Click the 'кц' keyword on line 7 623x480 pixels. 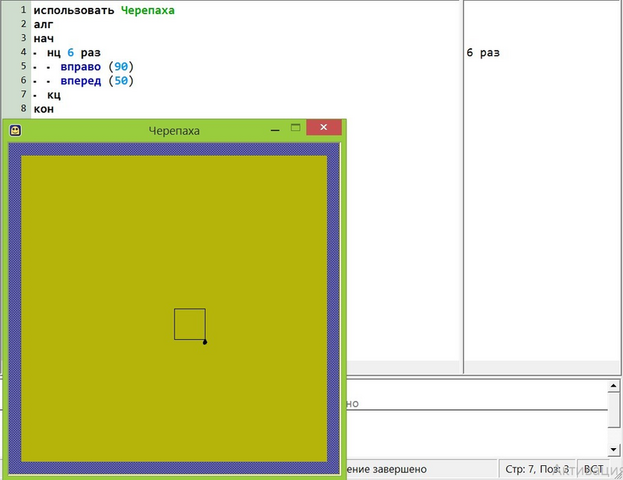(54, 95)
